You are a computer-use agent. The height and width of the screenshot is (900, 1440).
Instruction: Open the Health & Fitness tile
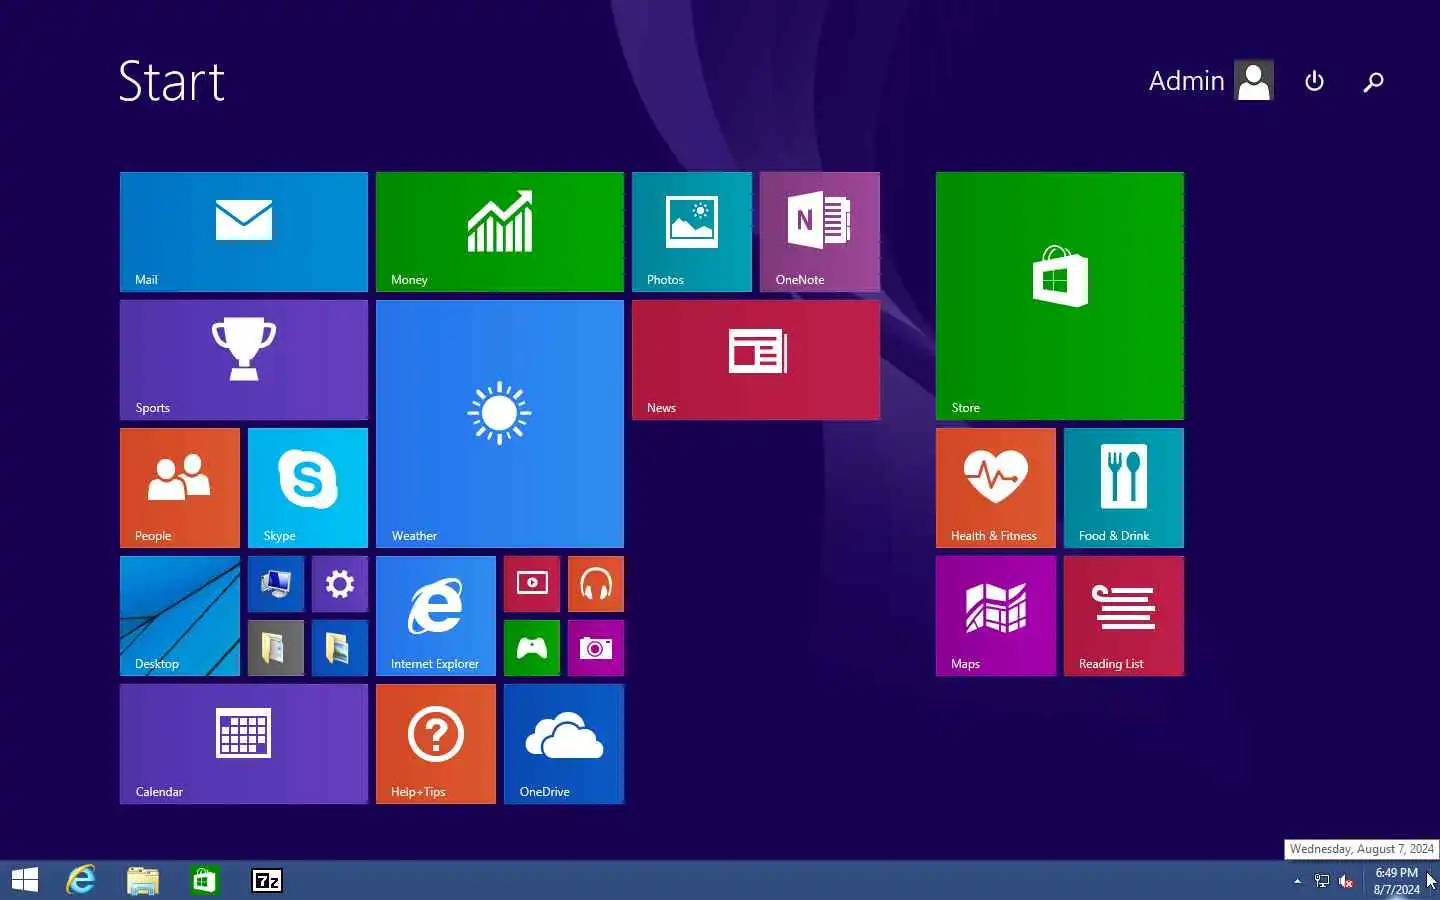[996, 488]
